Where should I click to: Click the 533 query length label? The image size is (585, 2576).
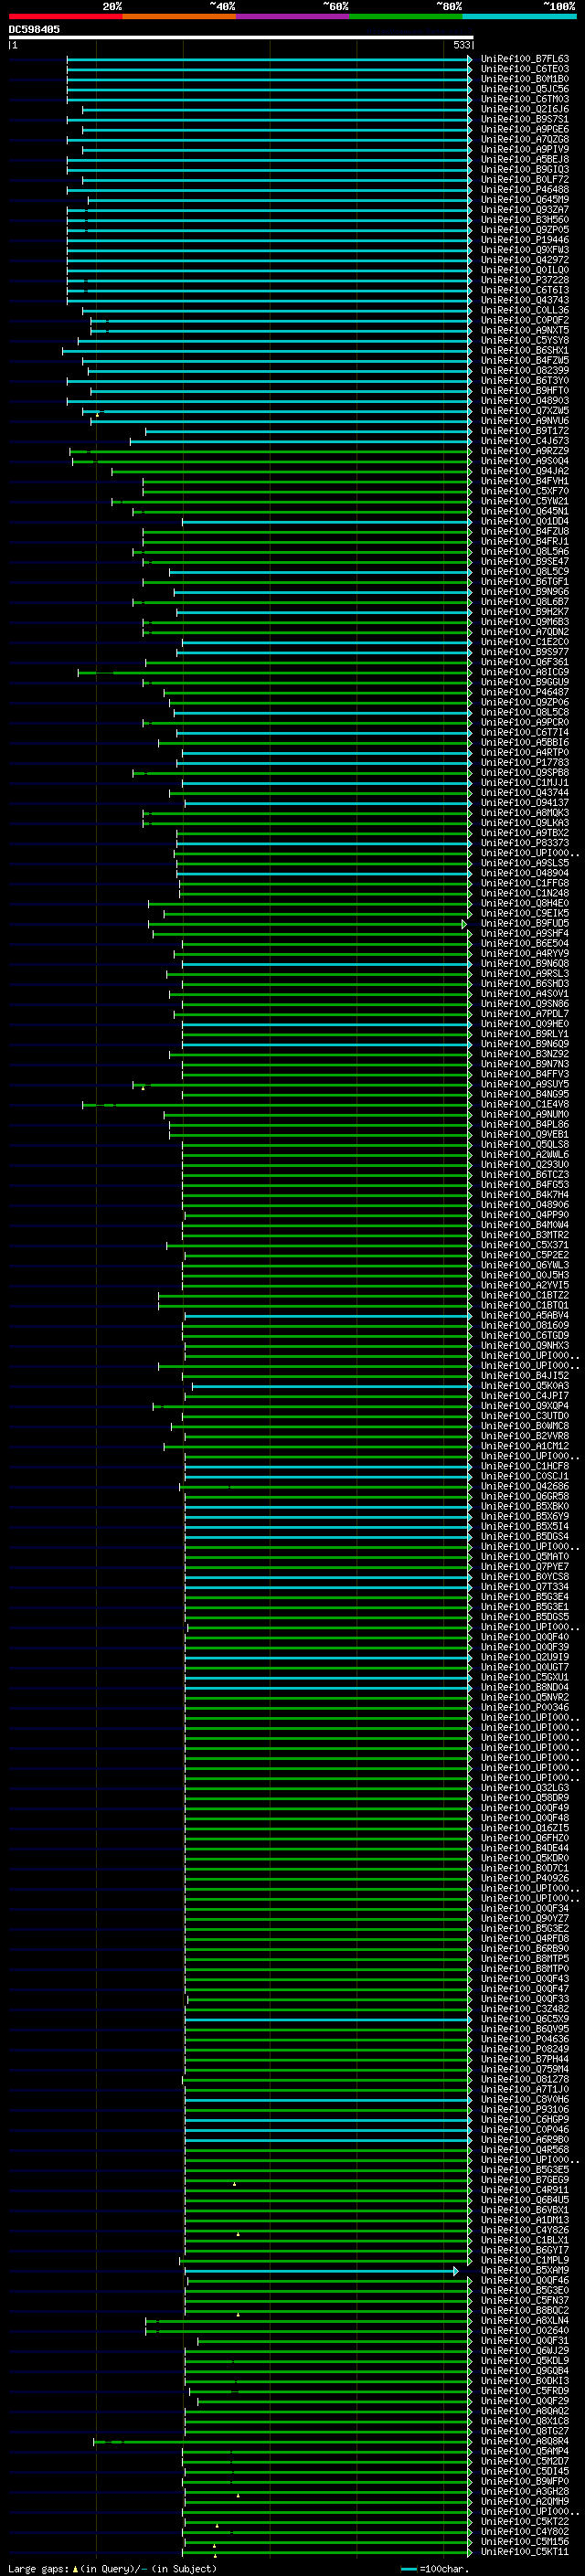tap(461, 45)
